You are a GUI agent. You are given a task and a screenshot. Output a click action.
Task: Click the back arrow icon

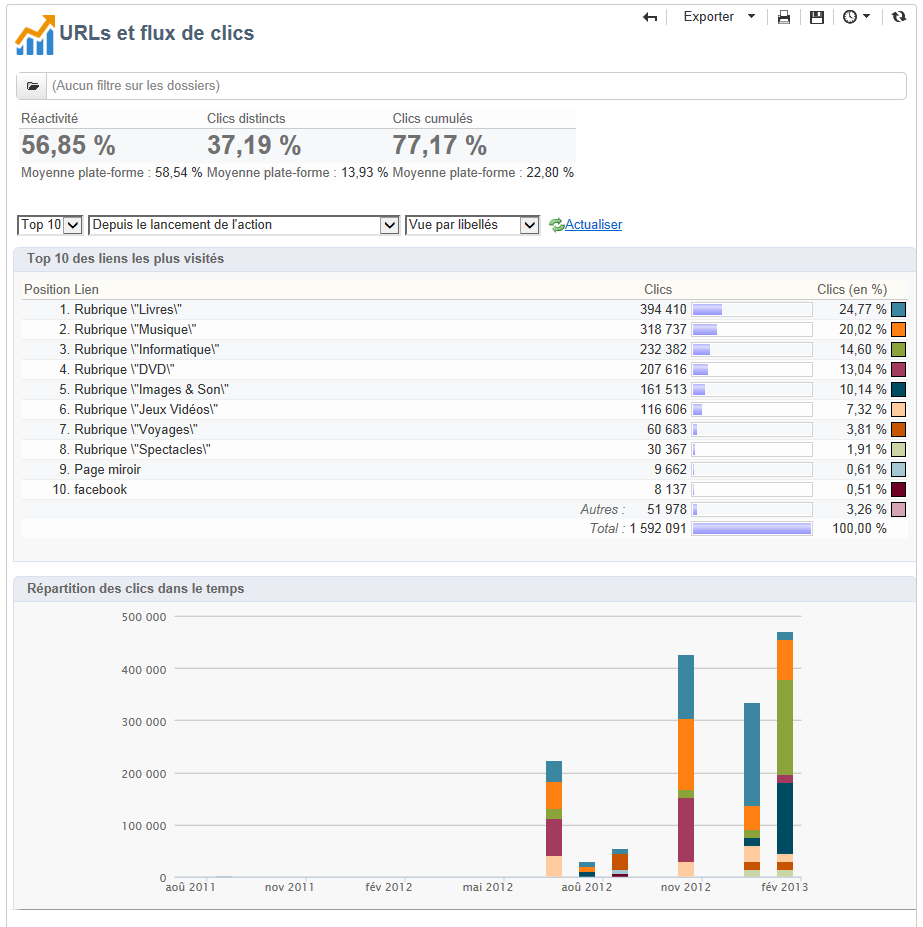coord(650,17)
